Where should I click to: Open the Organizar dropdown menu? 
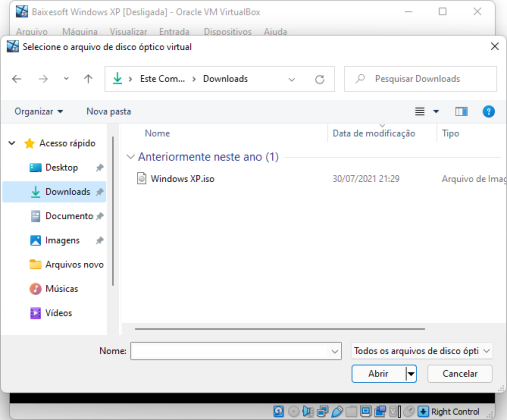point(39,111)
